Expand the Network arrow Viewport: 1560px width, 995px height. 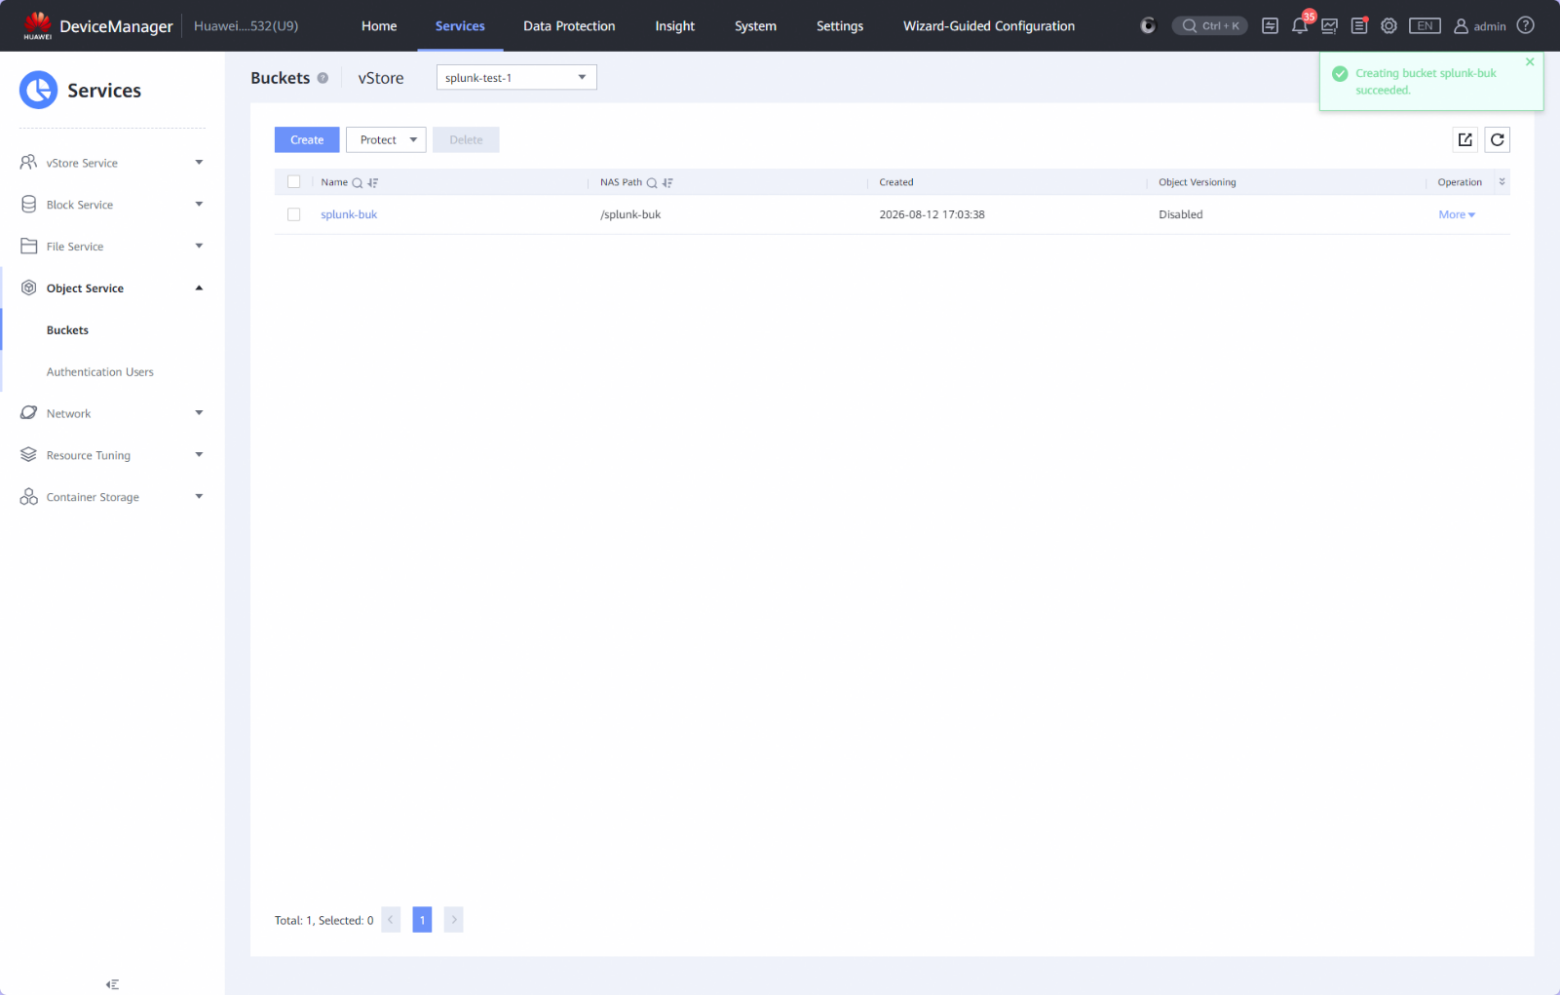coord(199,413)
